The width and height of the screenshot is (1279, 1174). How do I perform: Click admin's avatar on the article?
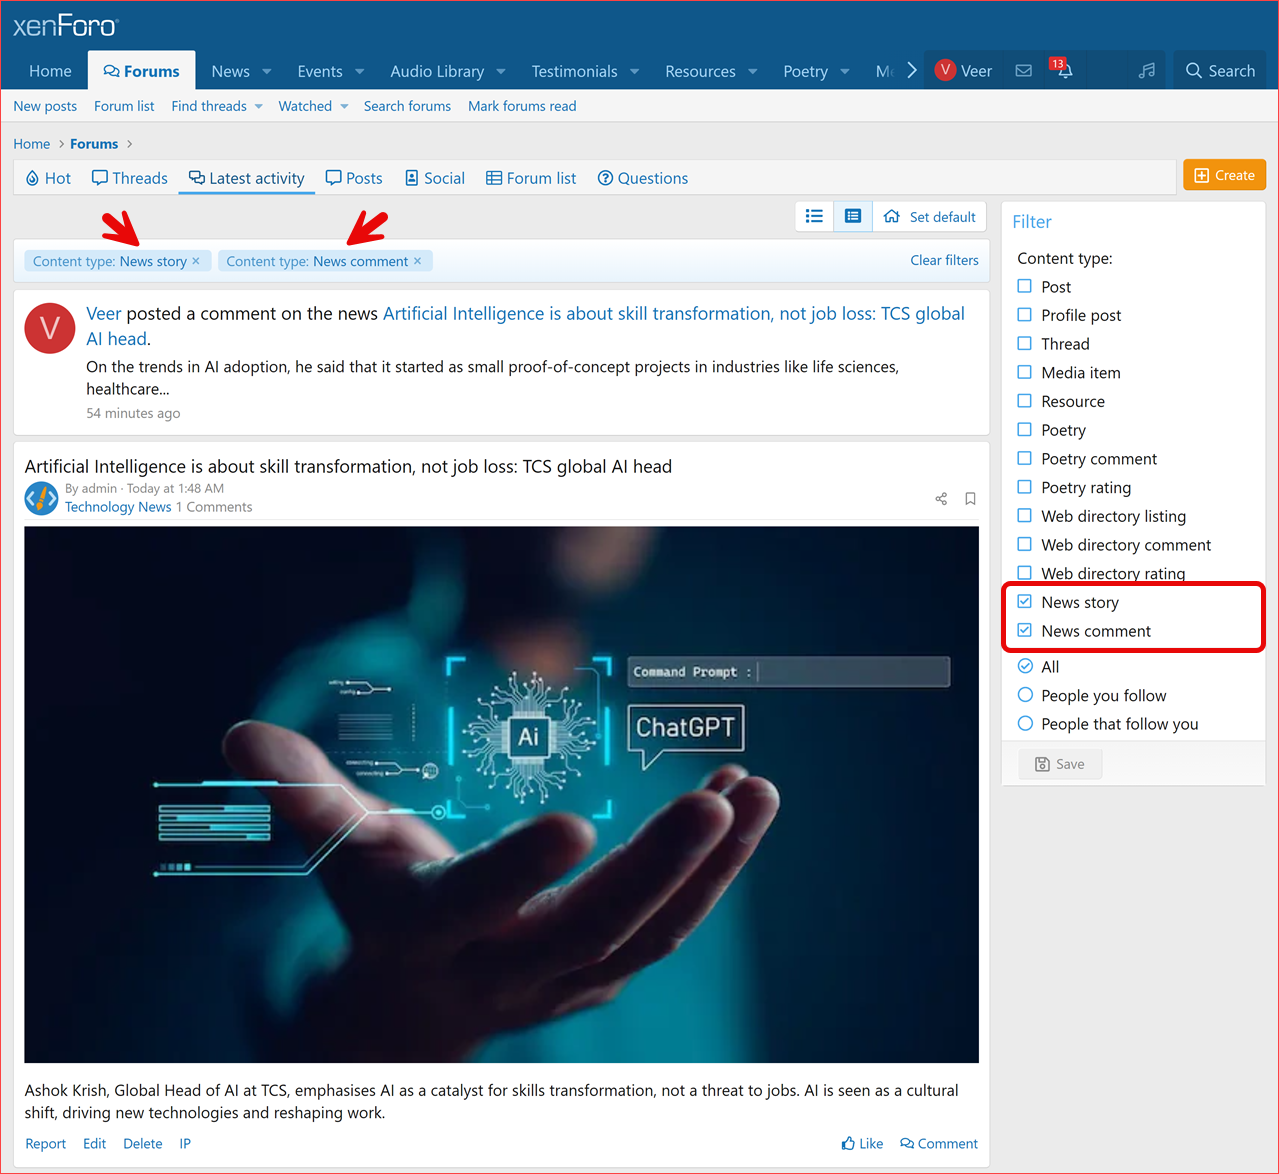pos(41,497)
